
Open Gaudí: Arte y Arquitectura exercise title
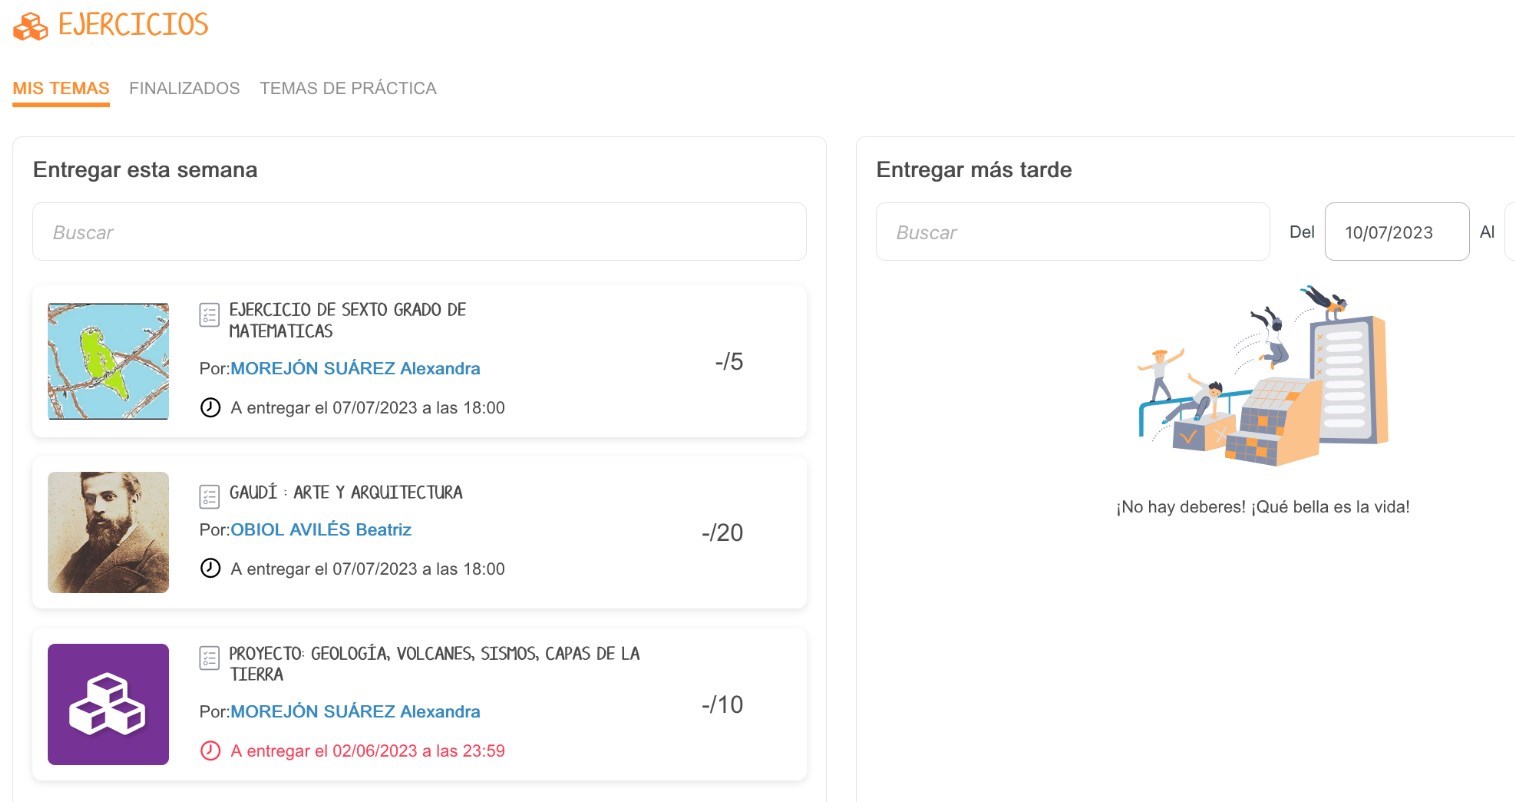[346, 492]
